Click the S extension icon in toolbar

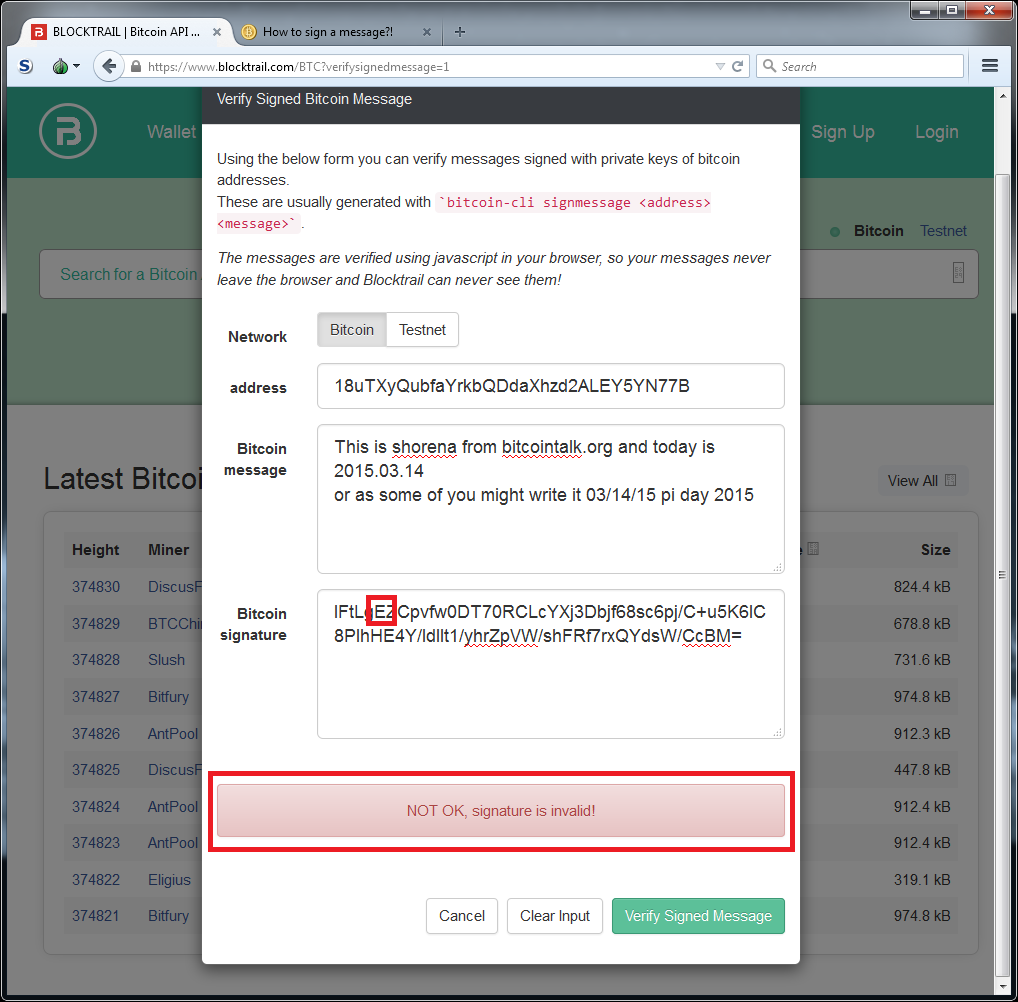[x=25, y=66]
